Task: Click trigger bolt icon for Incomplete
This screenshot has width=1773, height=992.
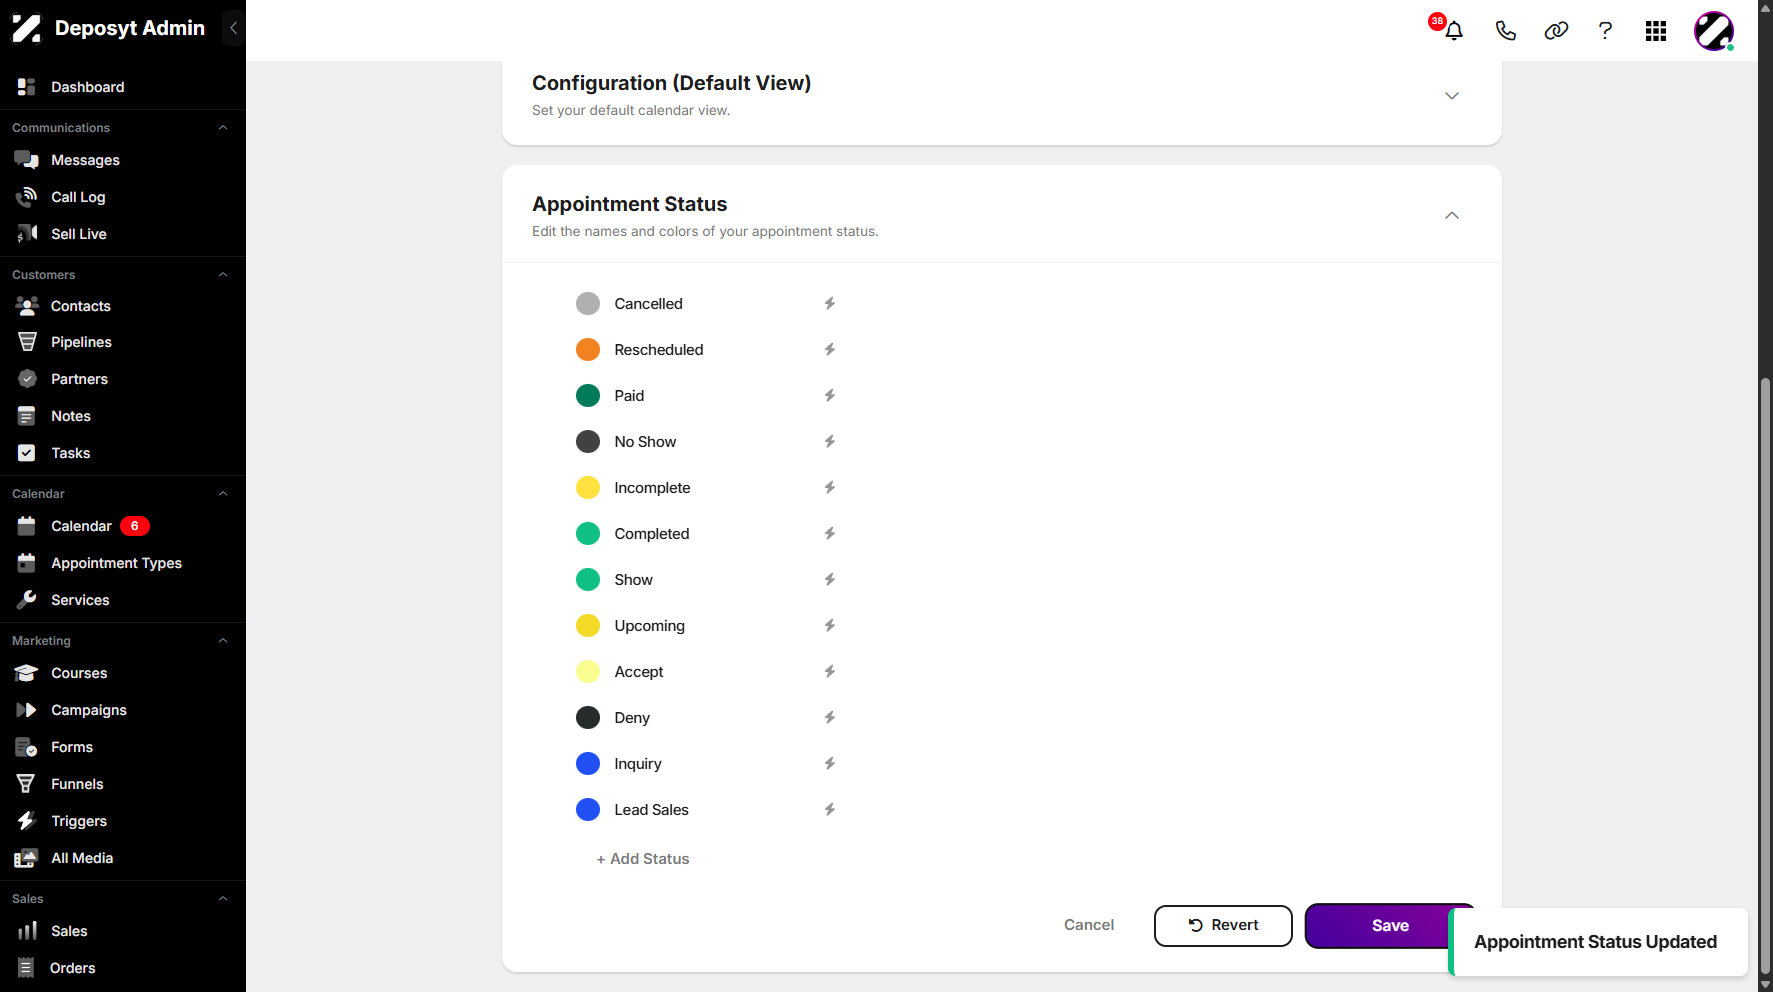Action: [829, 487]
